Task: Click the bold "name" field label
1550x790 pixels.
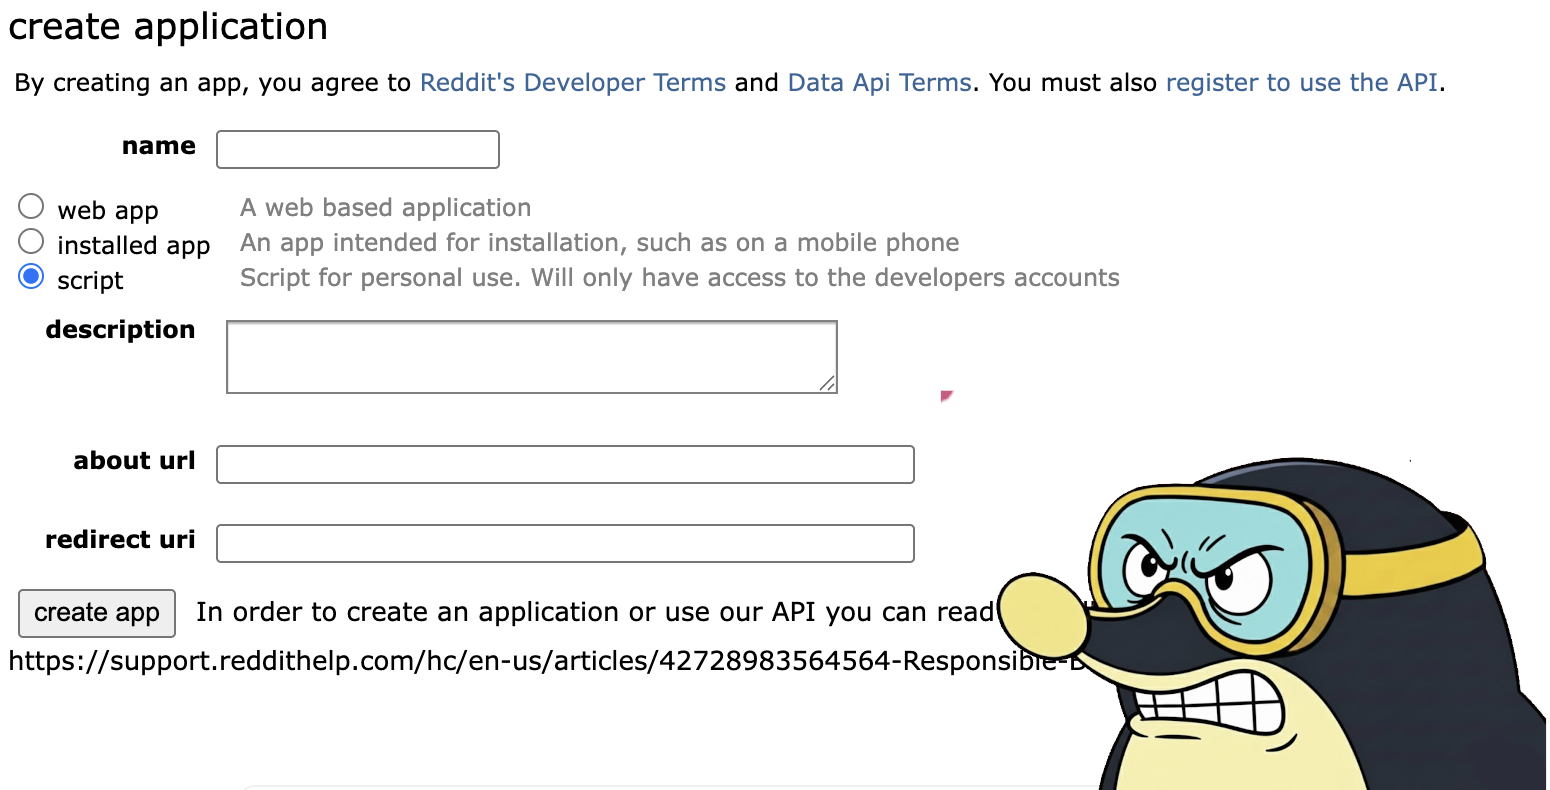Action: (x=158, y=145)
